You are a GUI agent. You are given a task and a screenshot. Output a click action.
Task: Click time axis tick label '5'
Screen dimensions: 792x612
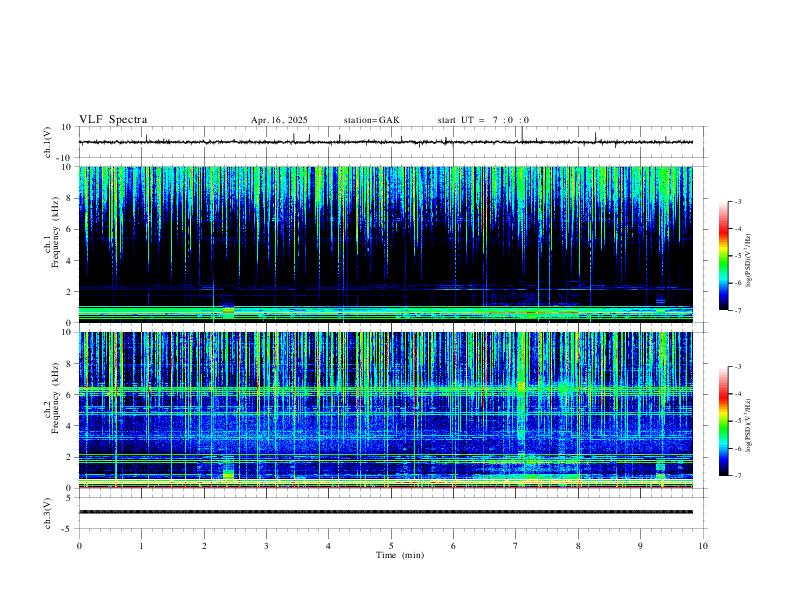391,546
